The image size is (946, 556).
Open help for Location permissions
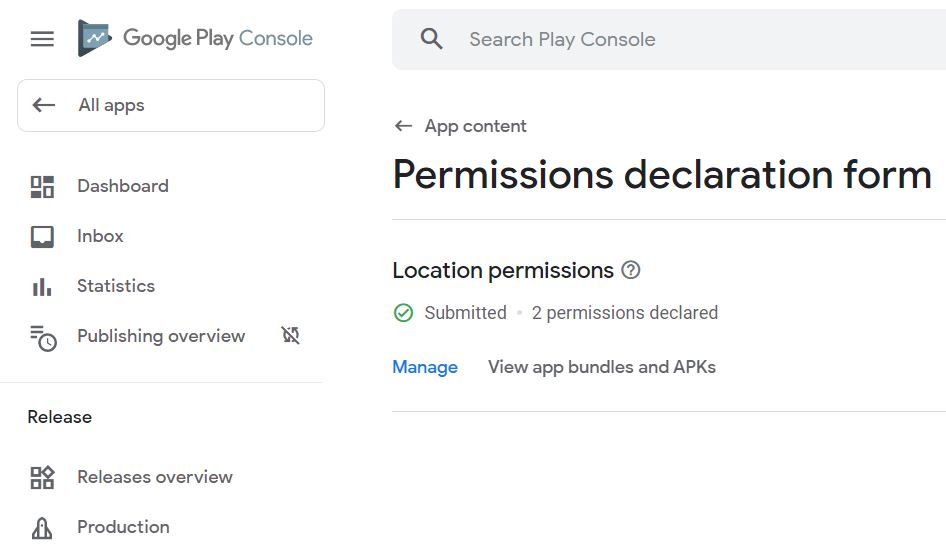[631, 270]
